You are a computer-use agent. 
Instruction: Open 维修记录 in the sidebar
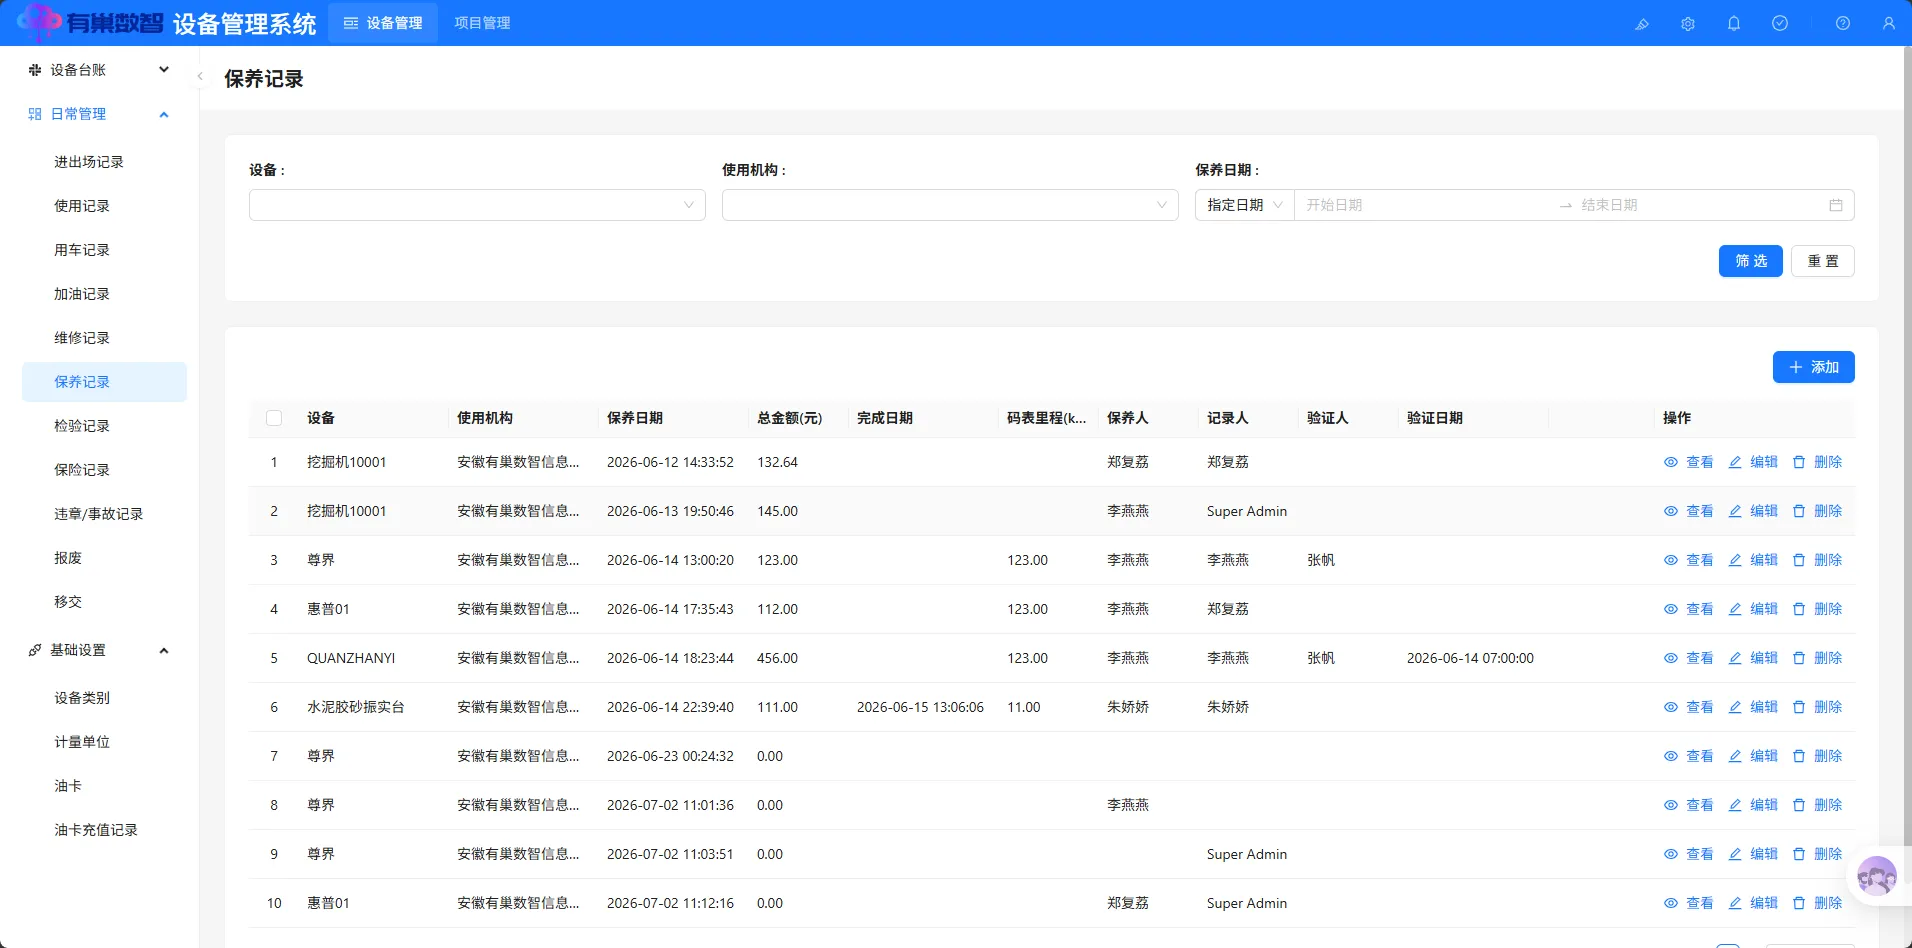(x=104, y=338)
